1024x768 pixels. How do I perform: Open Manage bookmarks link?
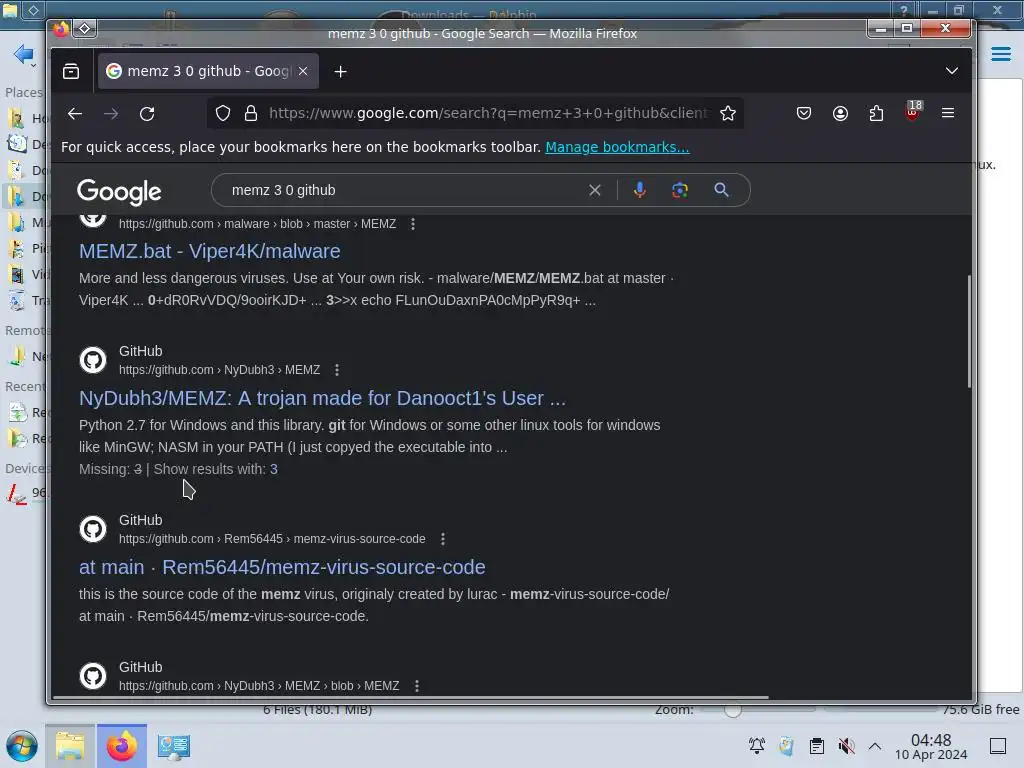(x=617, y=148)
